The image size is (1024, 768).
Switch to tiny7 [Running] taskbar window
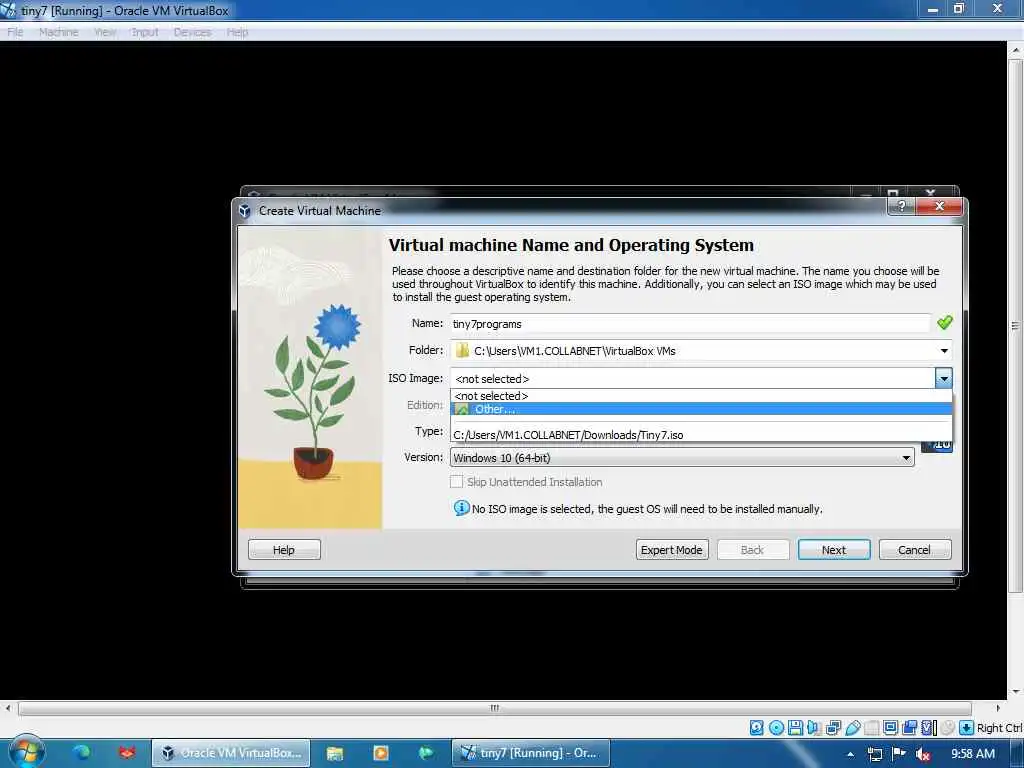(530, 753)
